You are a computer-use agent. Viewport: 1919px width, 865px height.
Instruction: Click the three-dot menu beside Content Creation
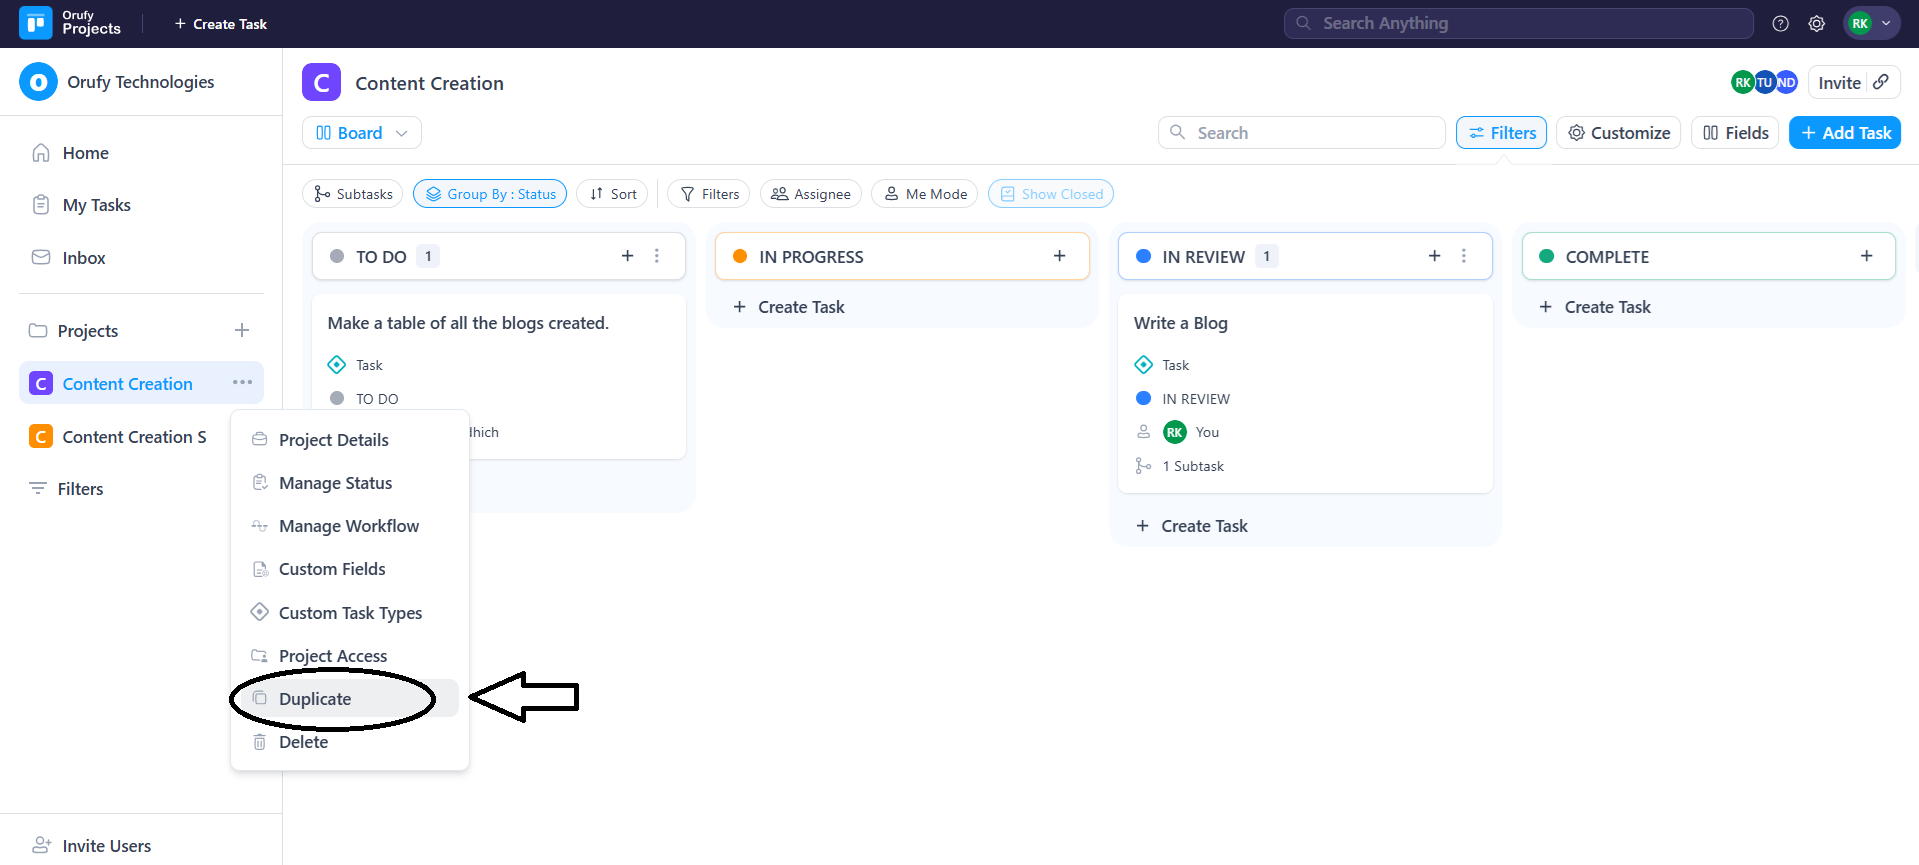point(242,383)
